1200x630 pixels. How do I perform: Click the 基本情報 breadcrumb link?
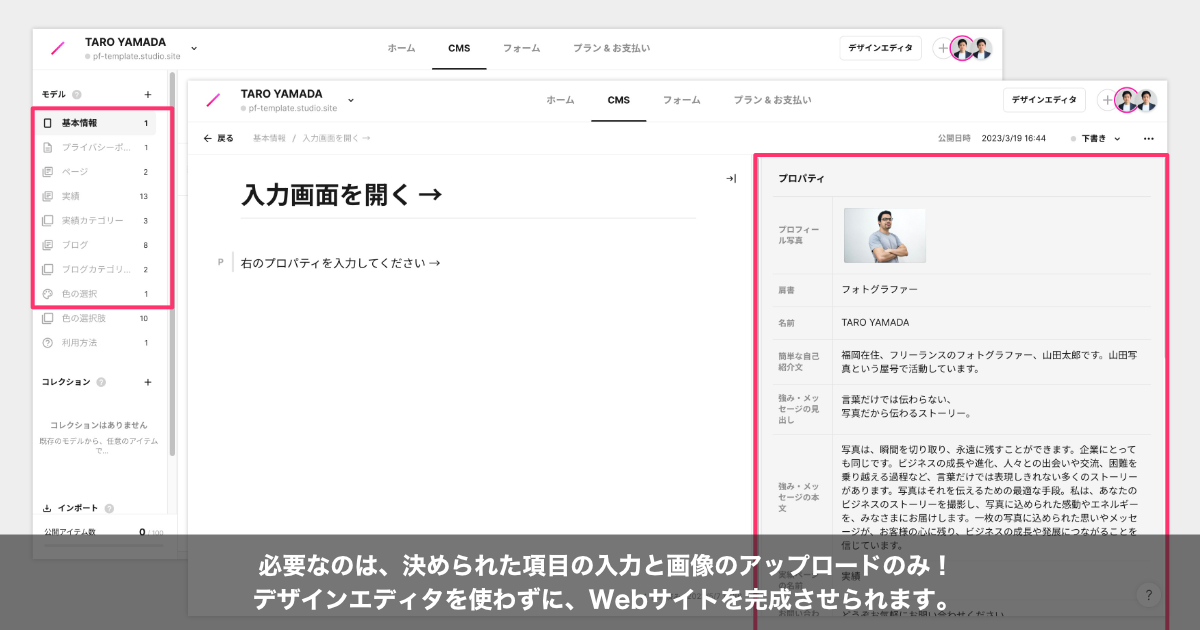[x=269, y=139]
